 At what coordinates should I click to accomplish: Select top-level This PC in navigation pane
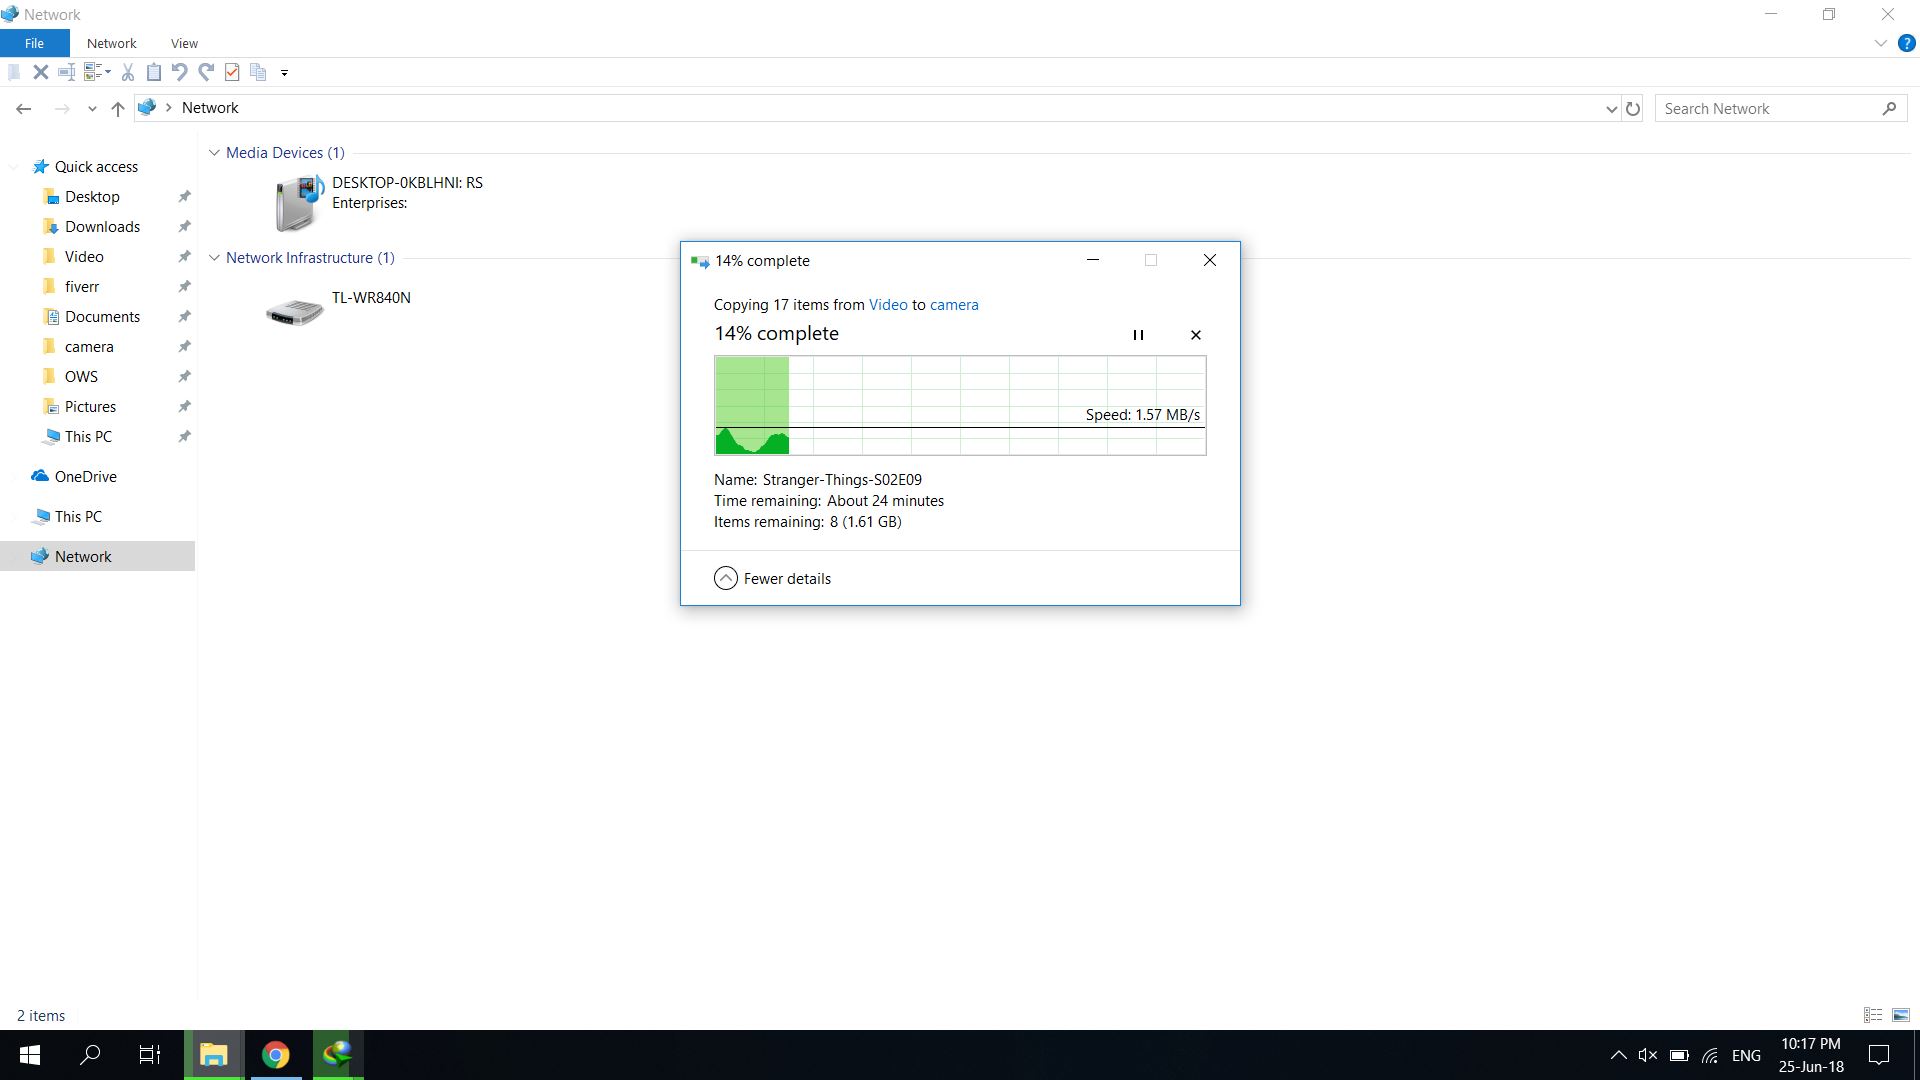78,517
